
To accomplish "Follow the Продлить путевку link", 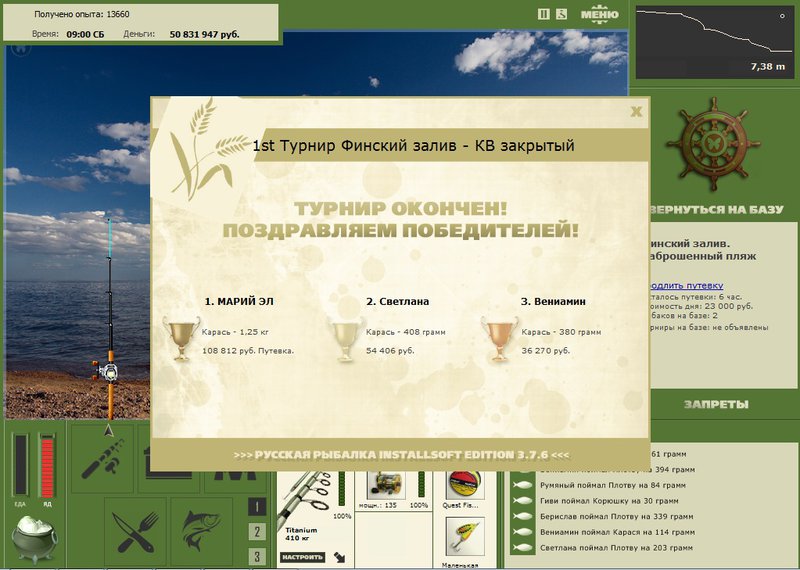I will click(687, 286).
